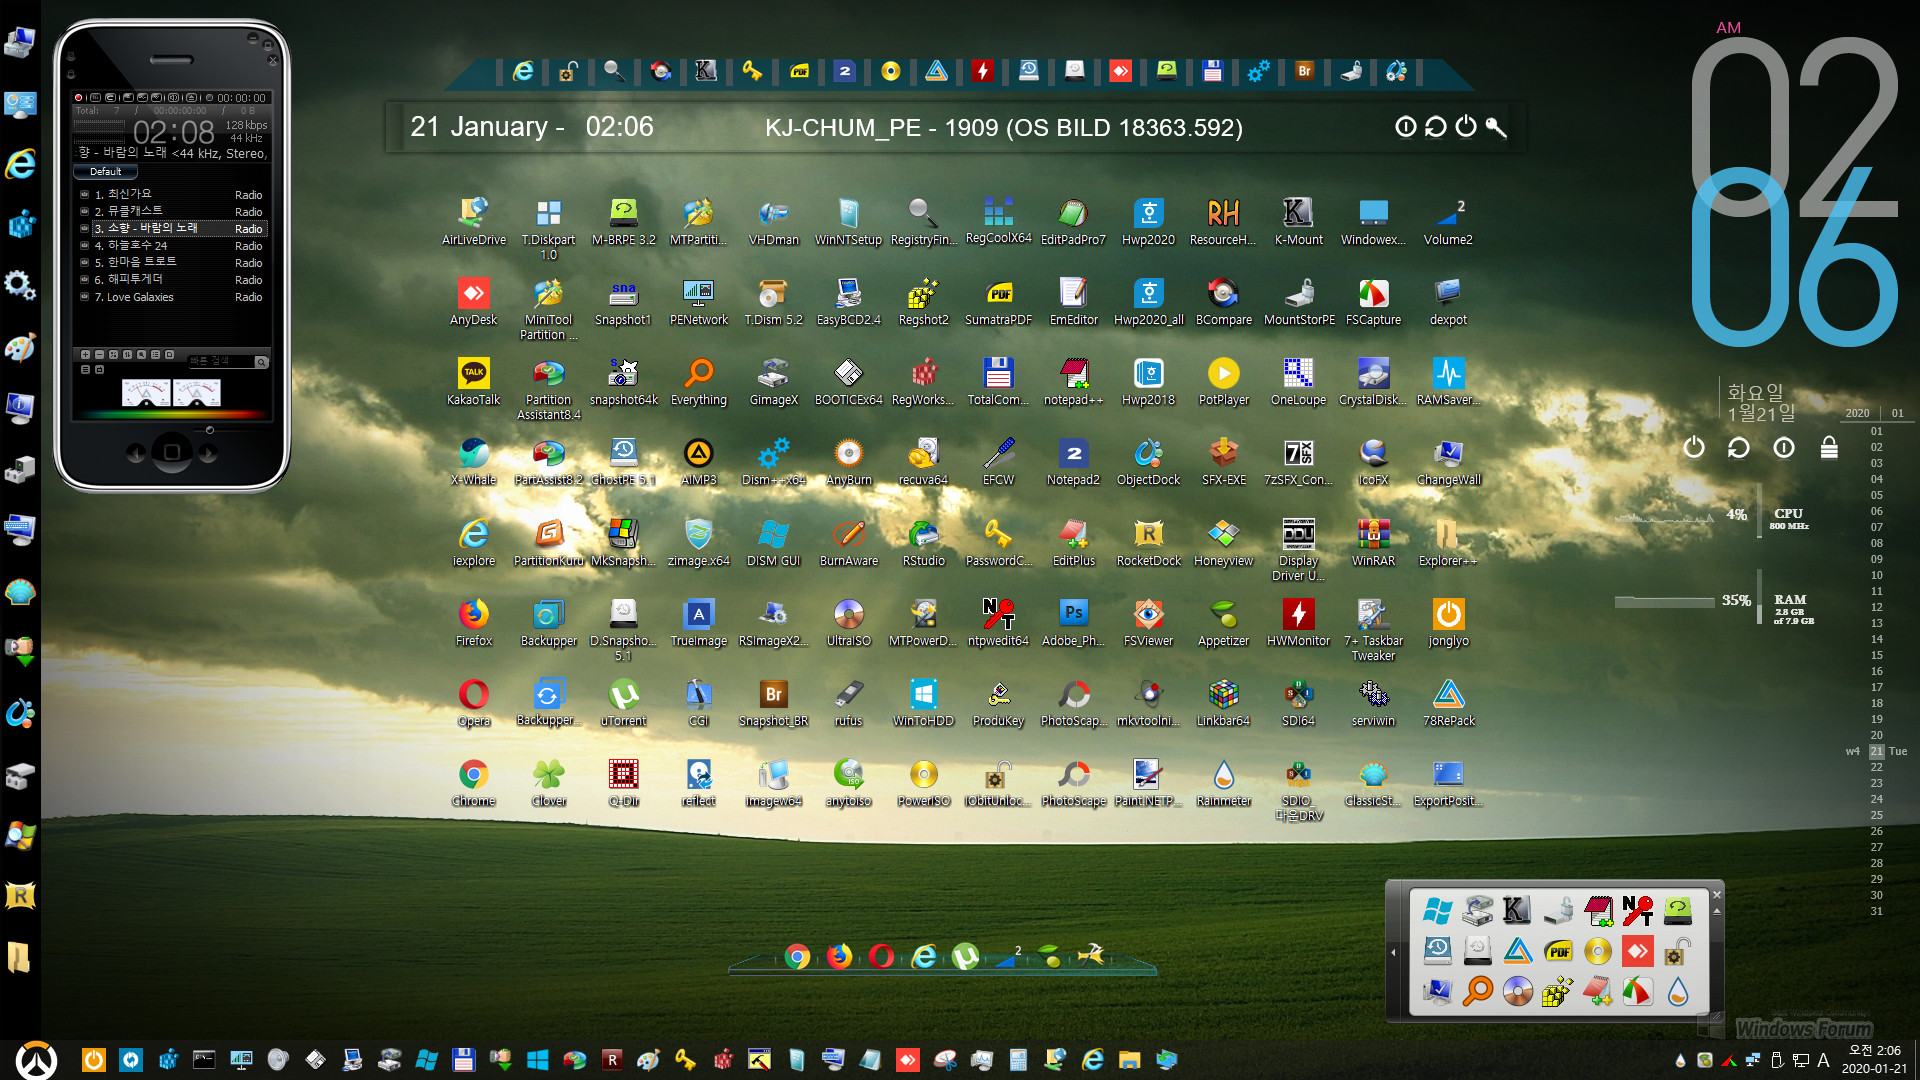Open the Default playlist tab

click(106, 172)
